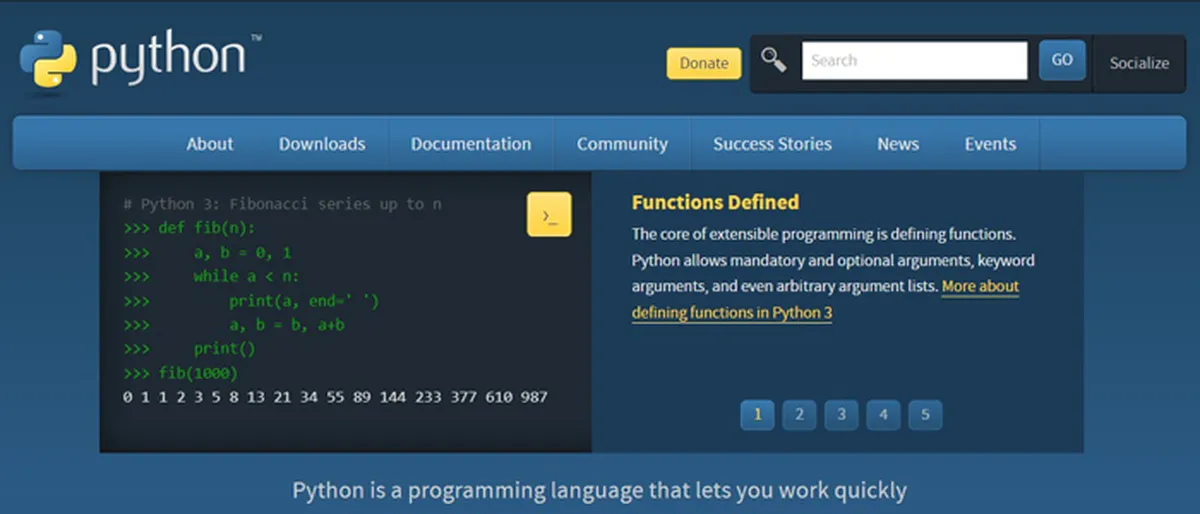Image resolution: width=1200 pixels, height=514 pixels.
Task: Click the 'a, b = 0, 1' code line
Action: click(243, 252)
